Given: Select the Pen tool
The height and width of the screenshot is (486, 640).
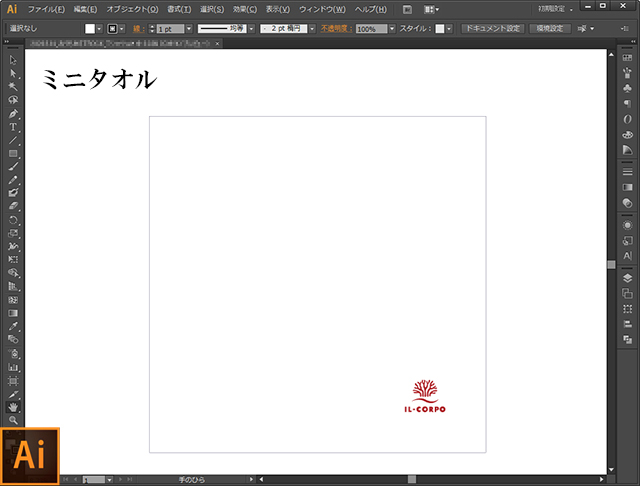Looking at the screenshot, I should [x=13, y=114].
